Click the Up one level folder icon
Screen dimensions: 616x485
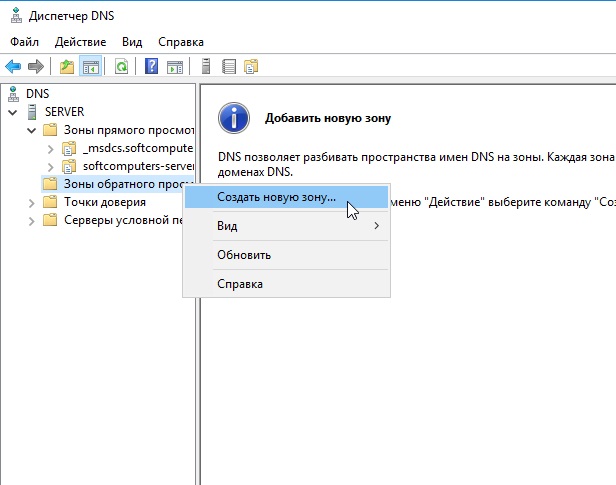(x=67, y=67)
